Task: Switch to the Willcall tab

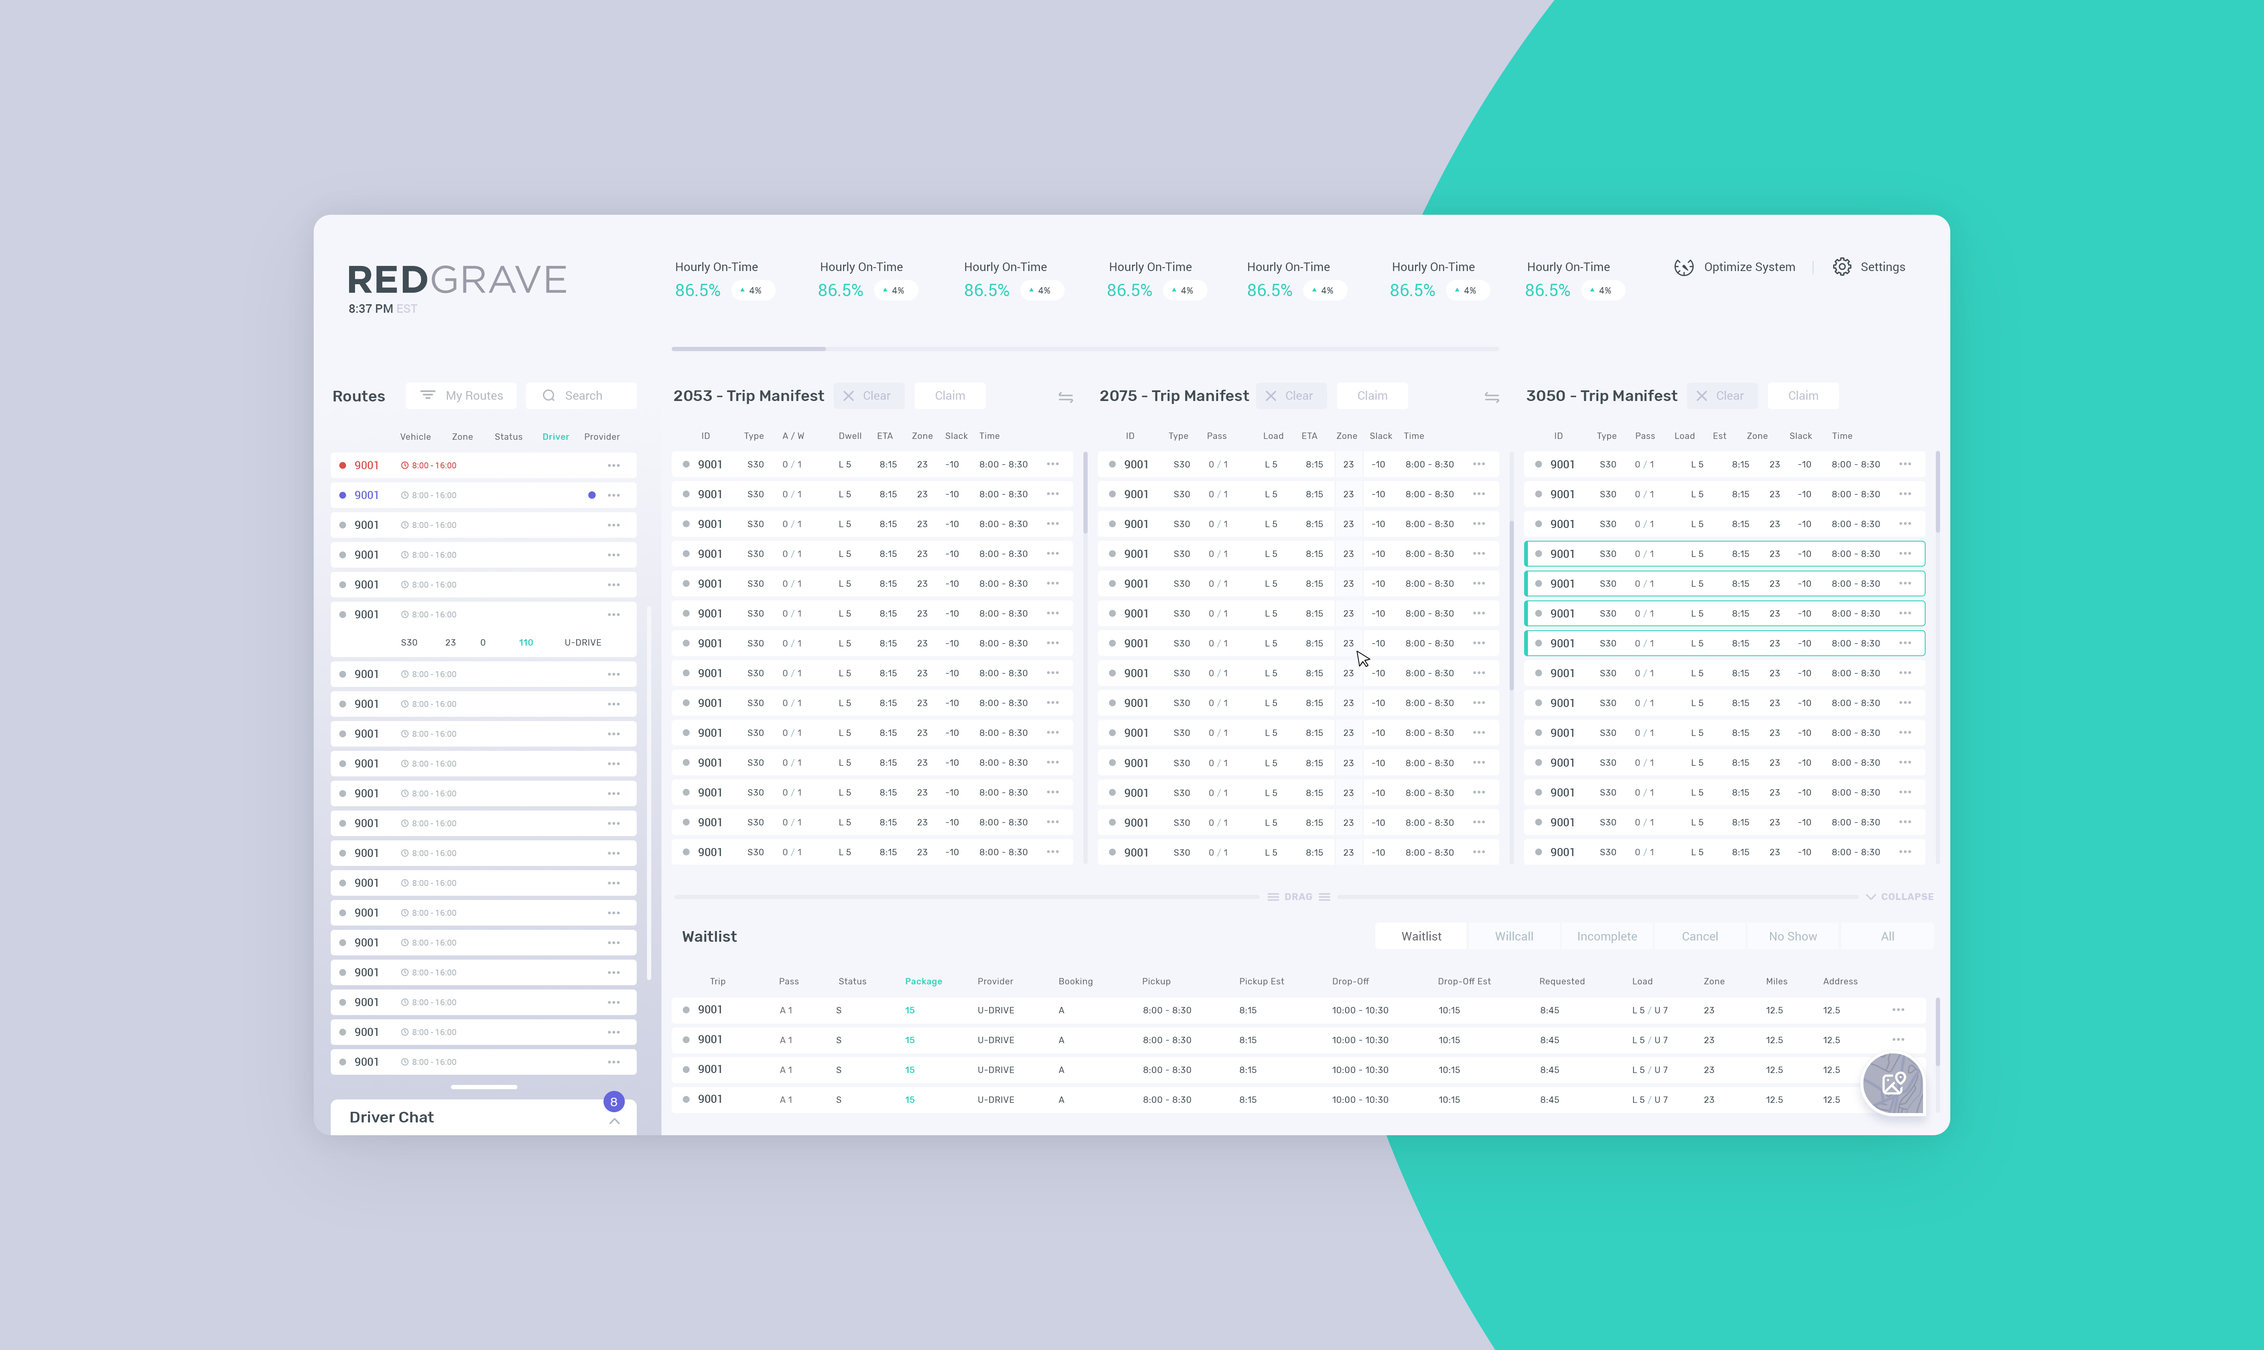Action: pos(1513,937)
